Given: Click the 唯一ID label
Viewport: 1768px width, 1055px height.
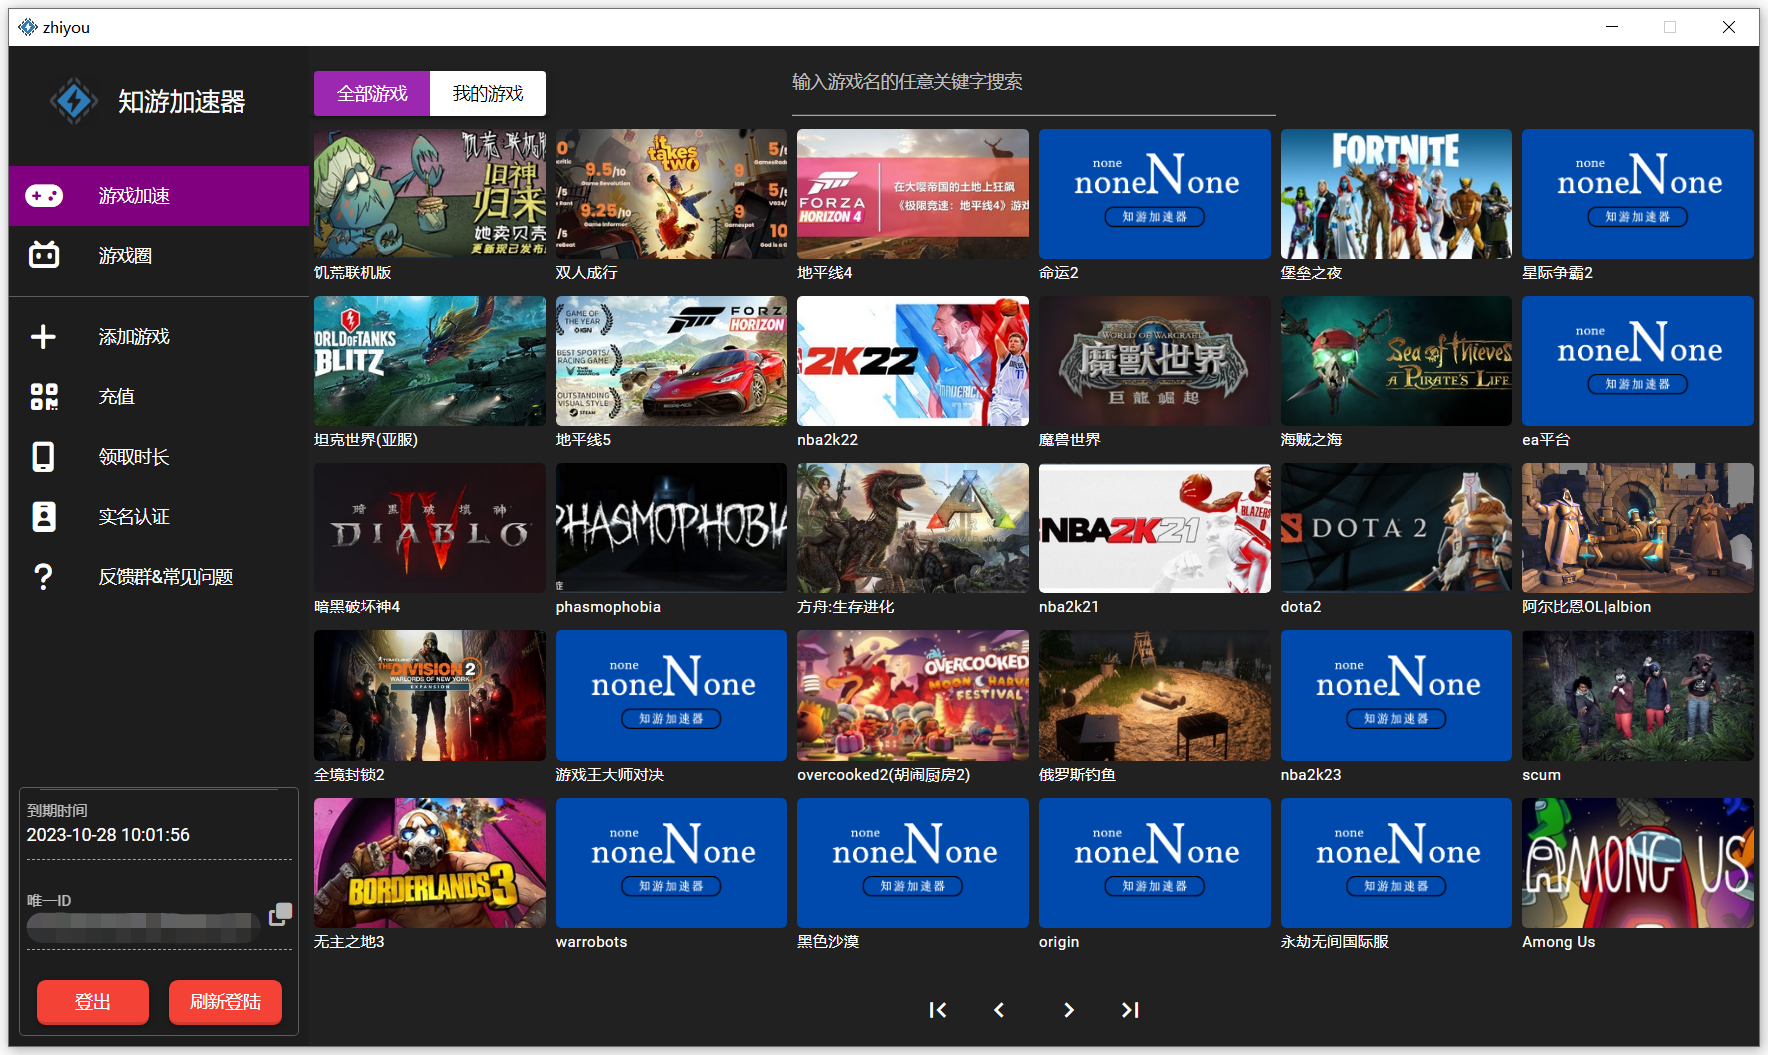Looking at the screenshot, I should 49,901.
